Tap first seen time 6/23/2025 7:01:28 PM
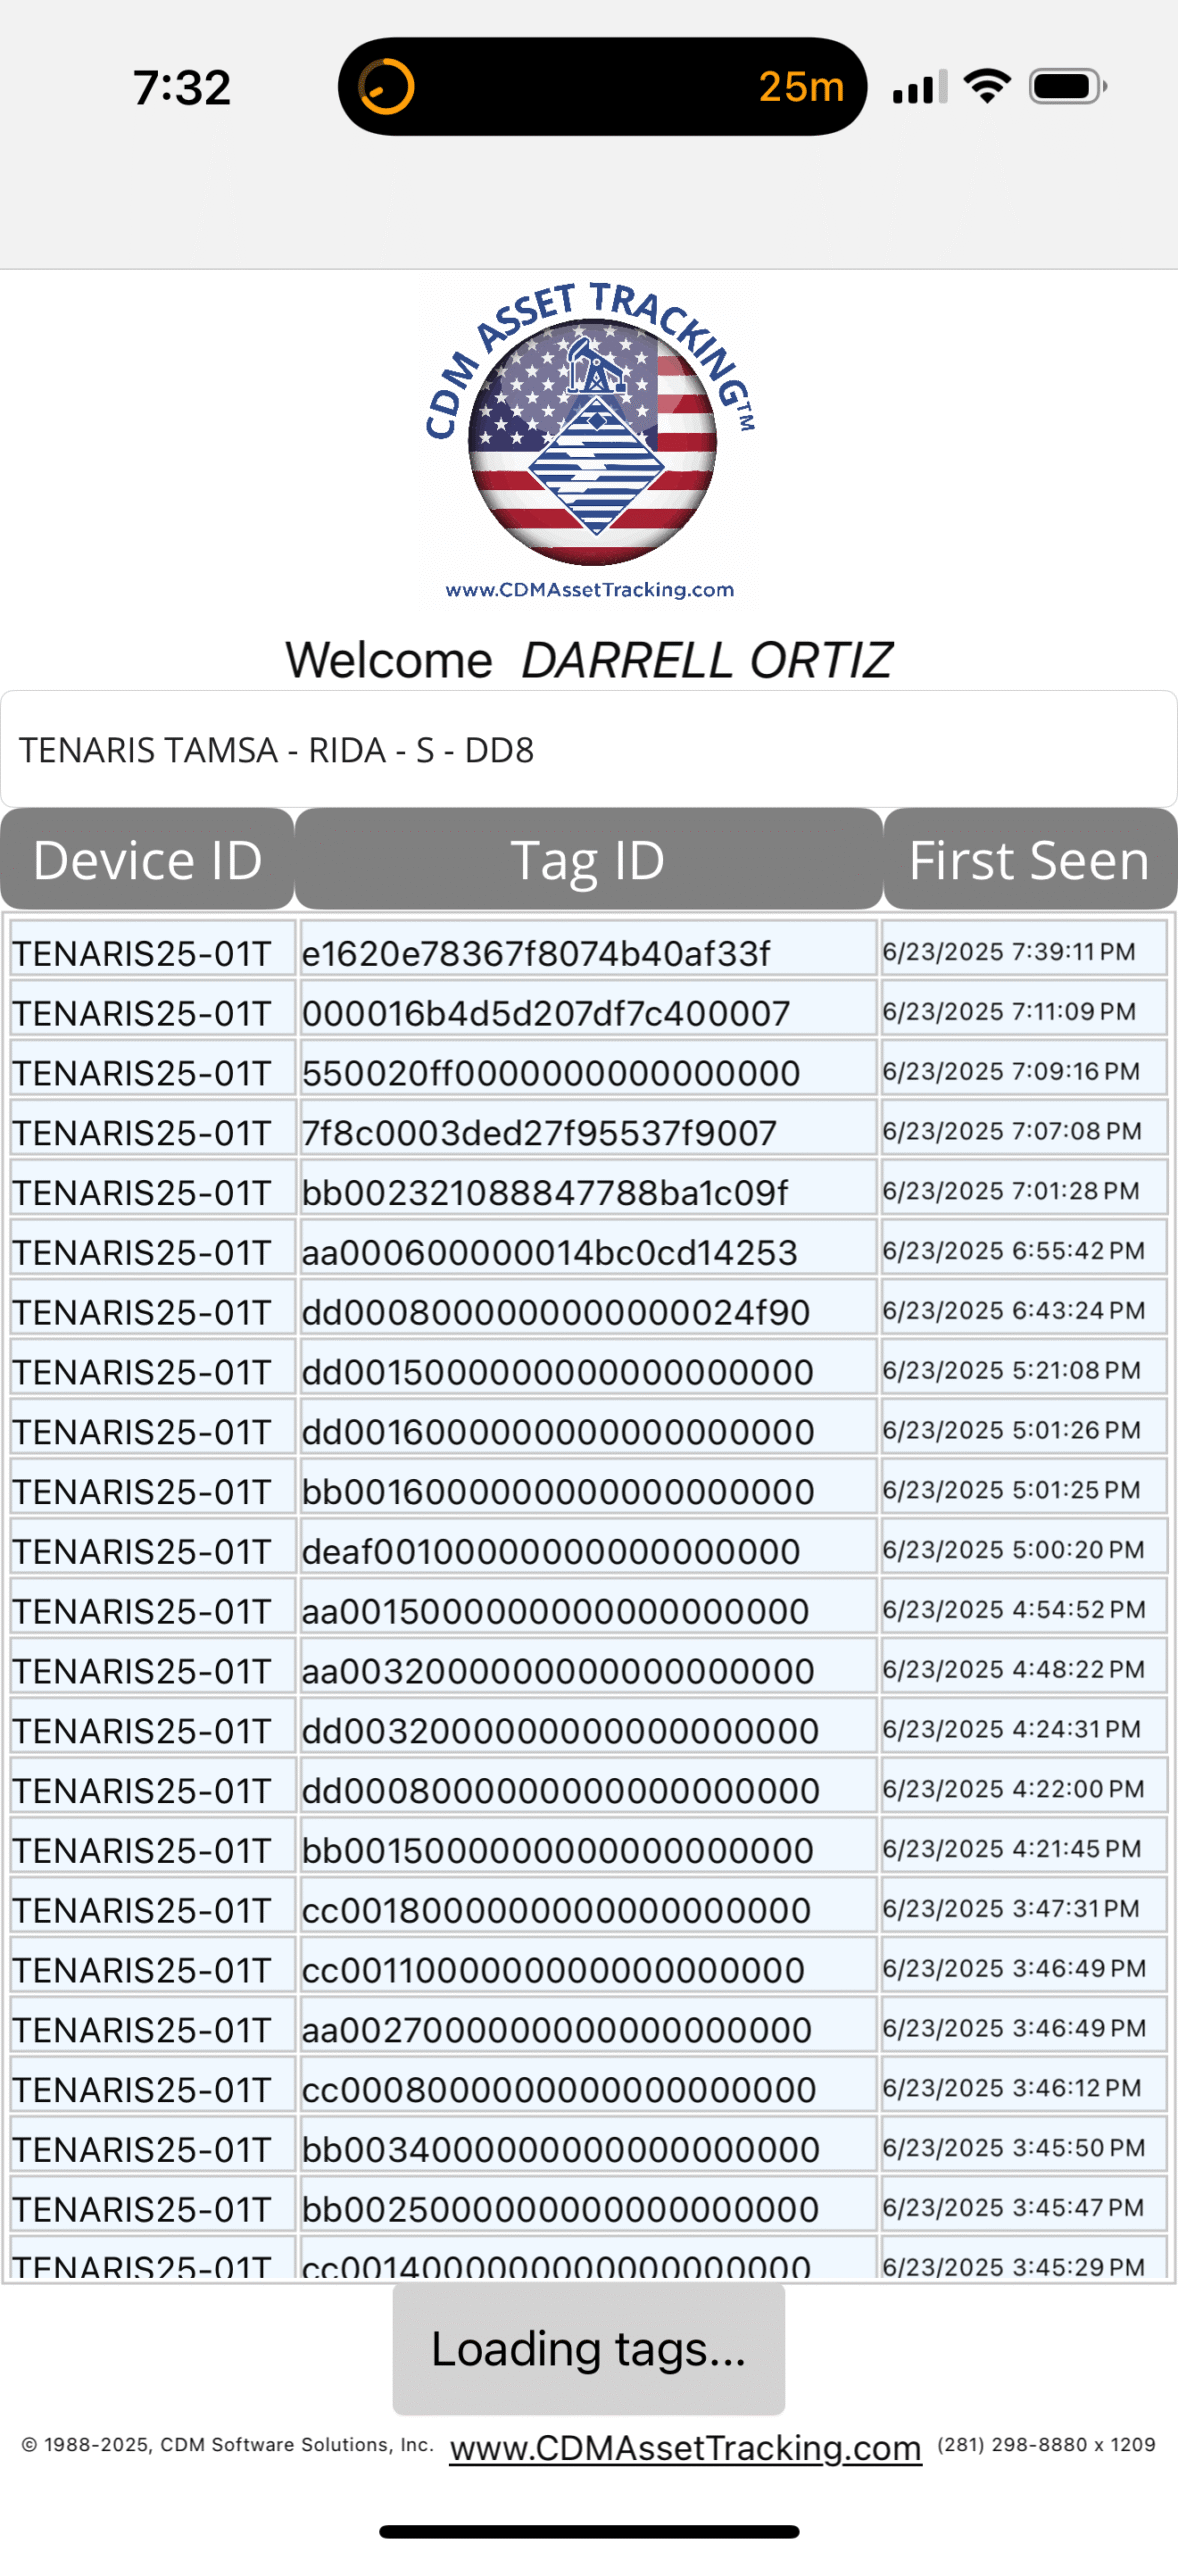Image resolution: width=1178 pixels, height=2560 pixels. (1010, 1191)
